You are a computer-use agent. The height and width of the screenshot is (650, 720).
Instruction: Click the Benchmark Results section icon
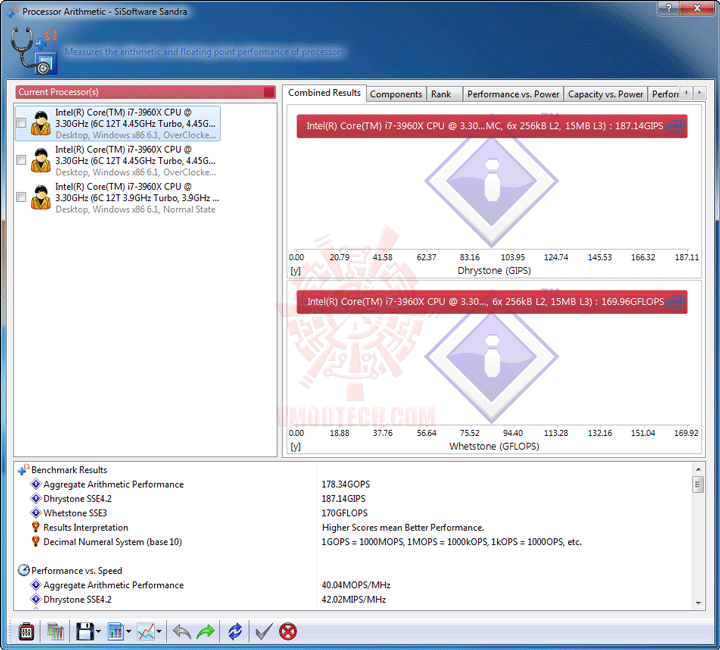tap(23, 470)
